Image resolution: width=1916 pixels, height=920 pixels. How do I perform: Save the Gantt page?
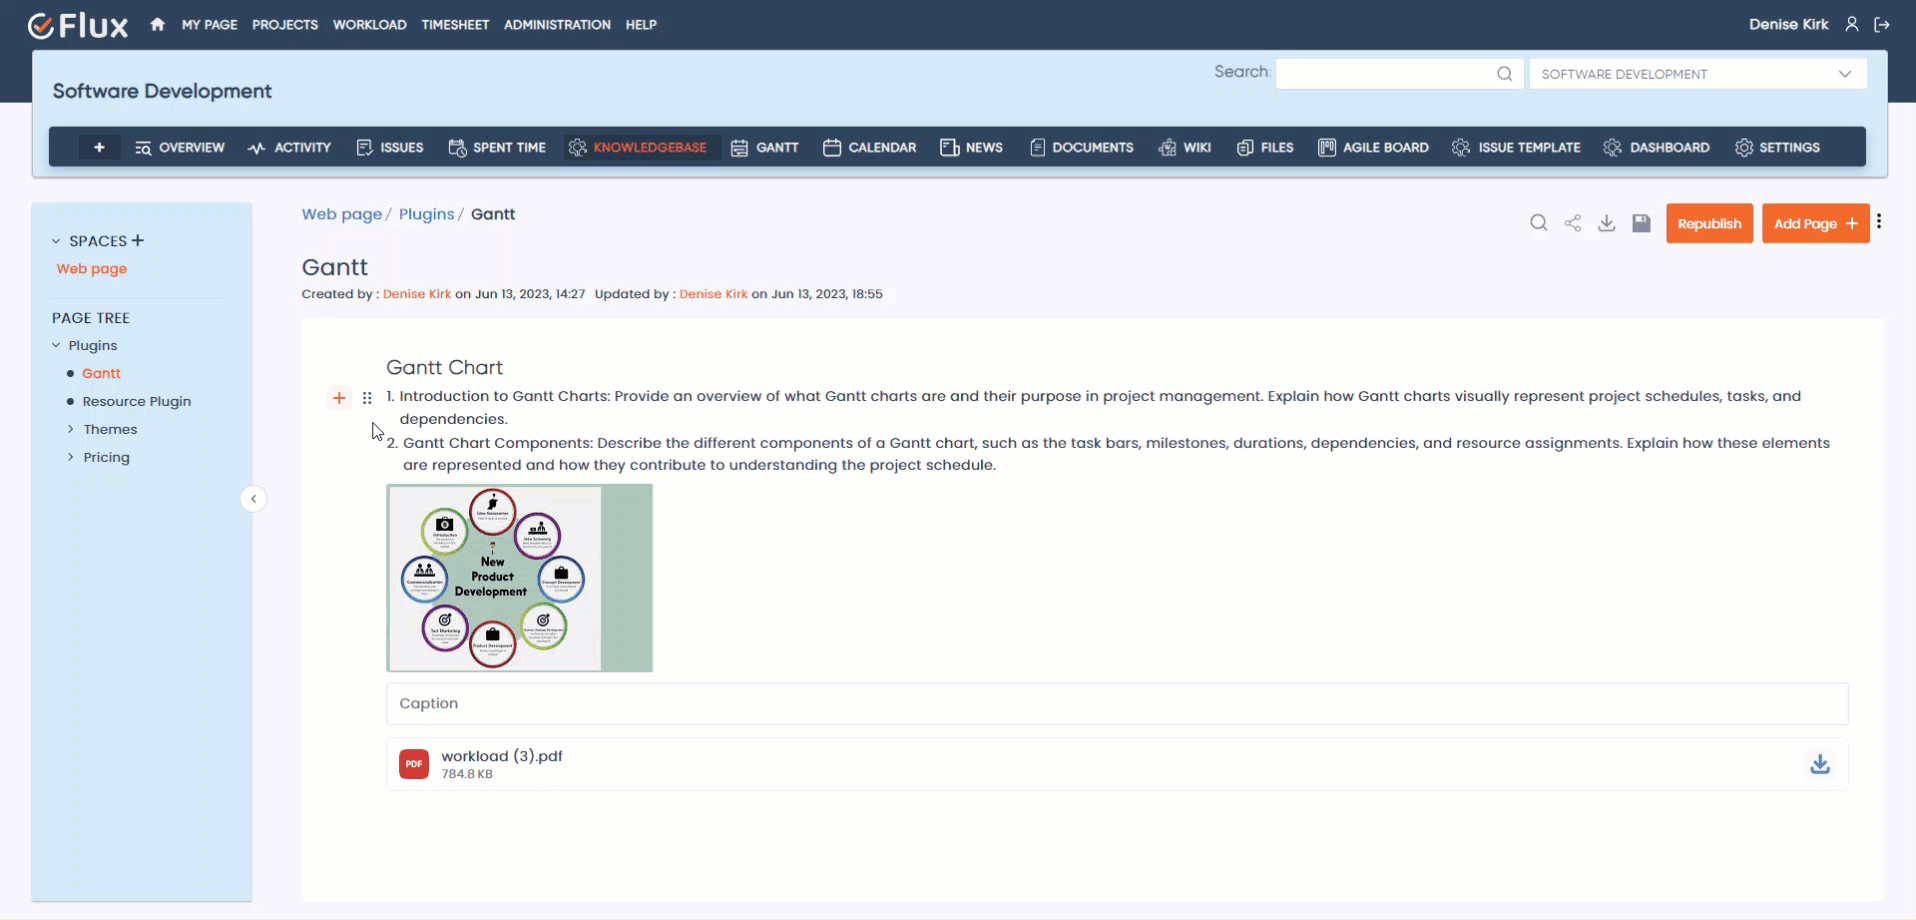(x=1641, y=222)
